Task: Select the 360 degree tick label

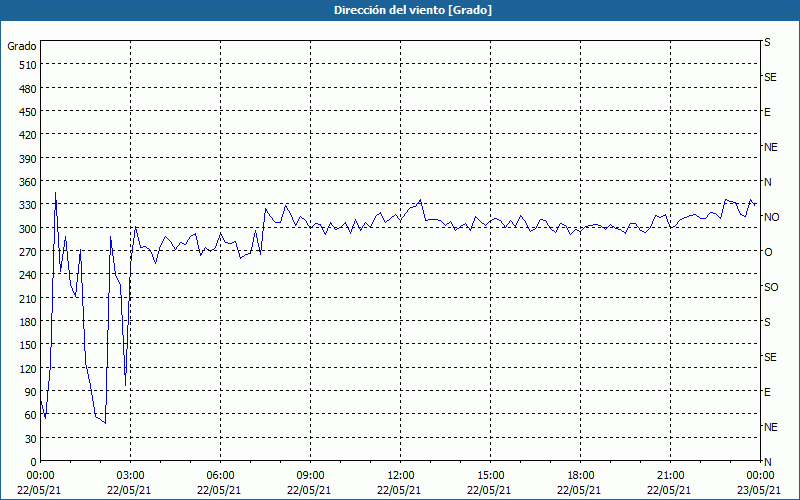Action: tap(28, 182)
